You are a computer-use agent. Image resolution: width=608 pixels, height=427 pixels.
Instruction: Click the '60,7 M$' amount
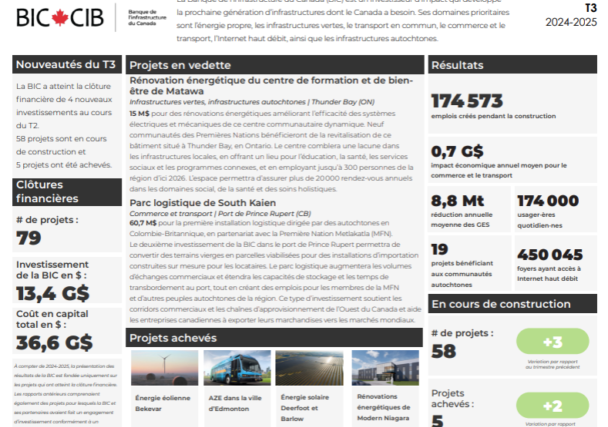(x=143, y=223)
